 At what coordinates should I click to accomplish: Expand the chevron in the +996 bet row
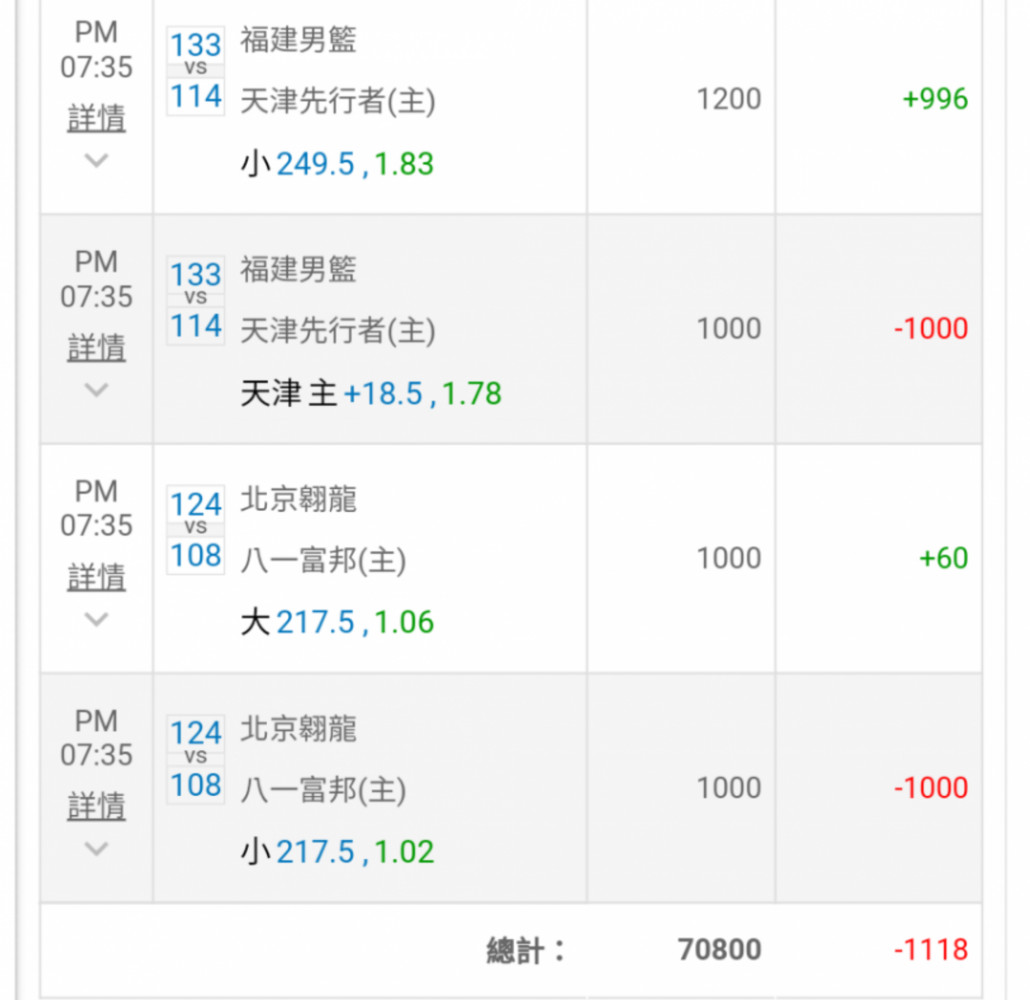[97, 160]
